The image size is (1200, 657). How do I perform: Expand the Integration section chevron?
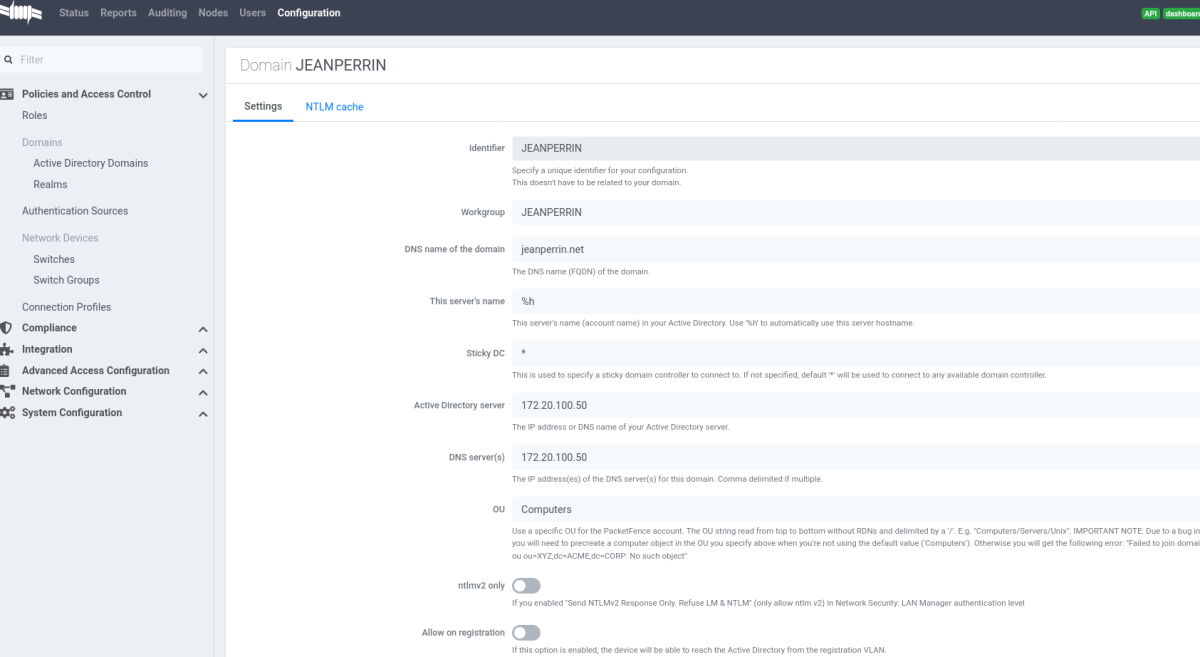pos(203,350)
